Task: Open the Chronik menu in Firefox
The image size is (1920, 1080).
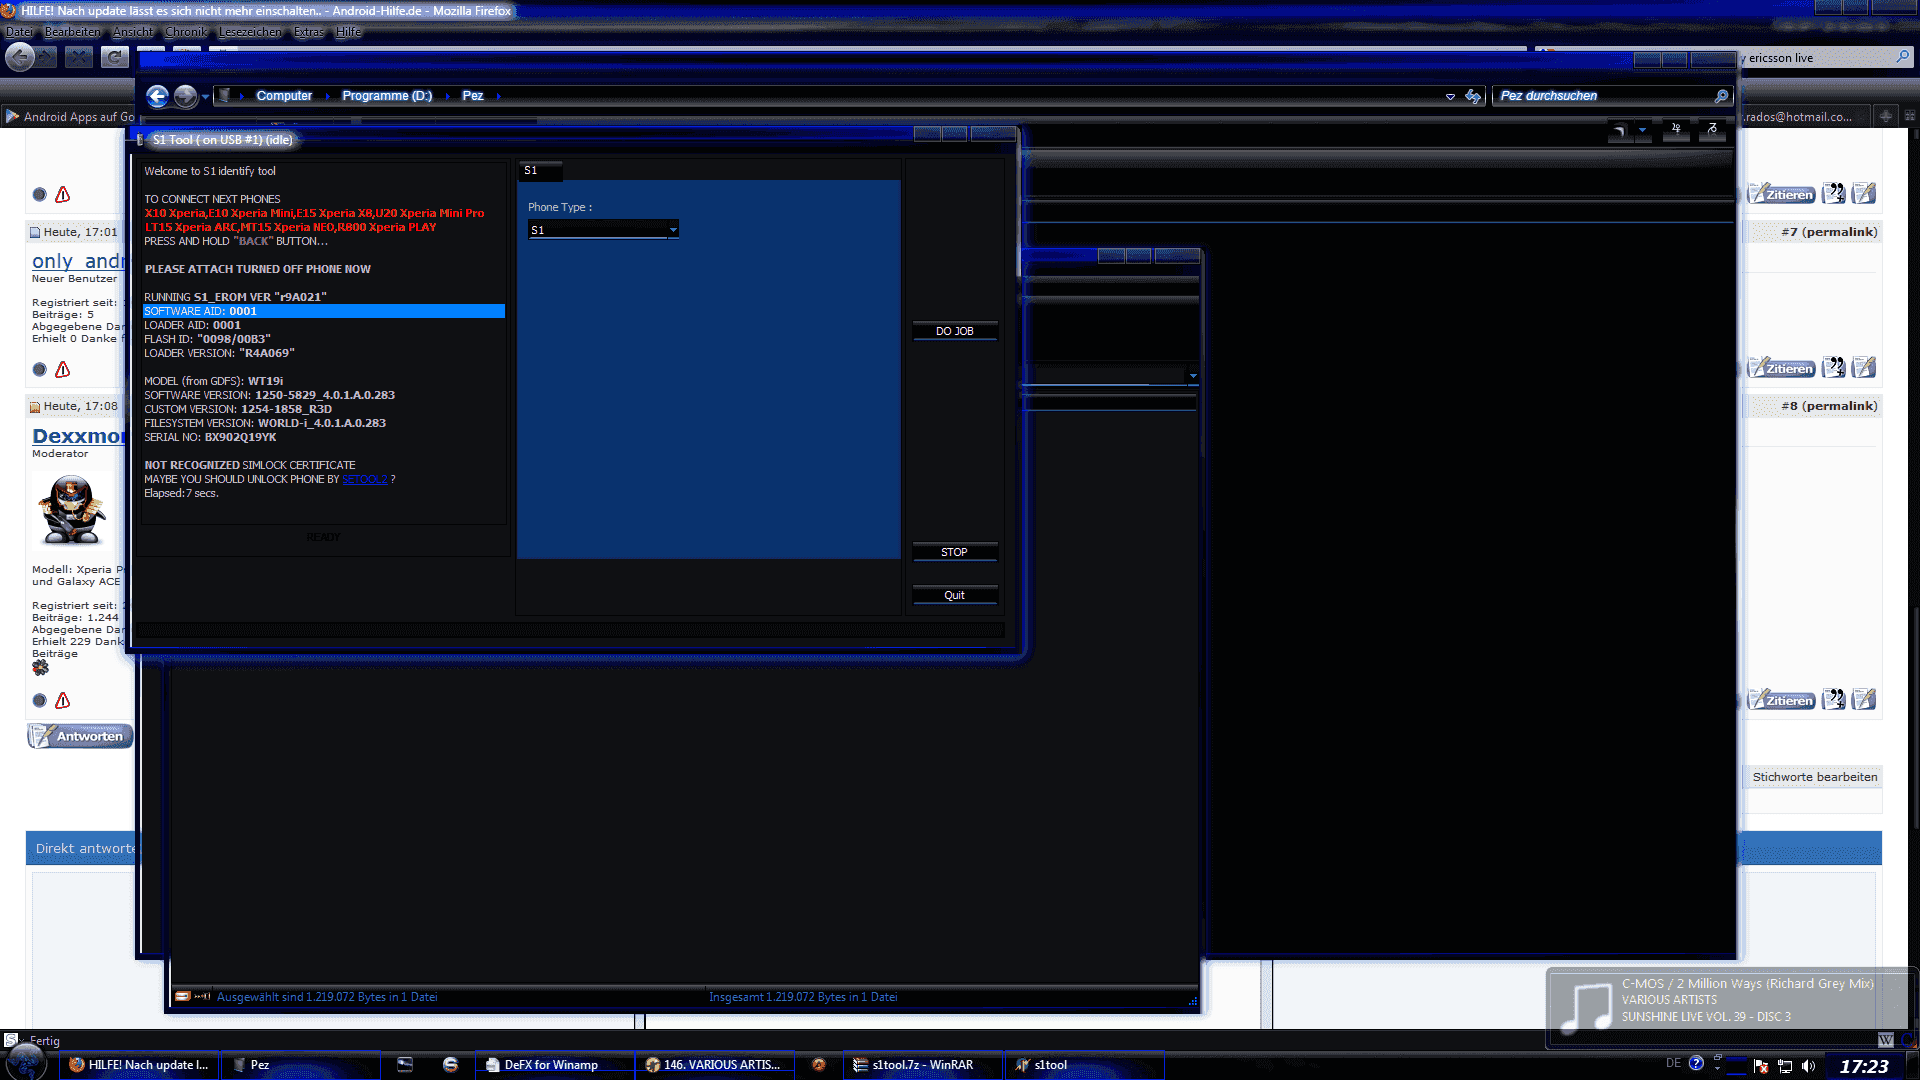Action: pyautogui.click(x=186, y=32)
